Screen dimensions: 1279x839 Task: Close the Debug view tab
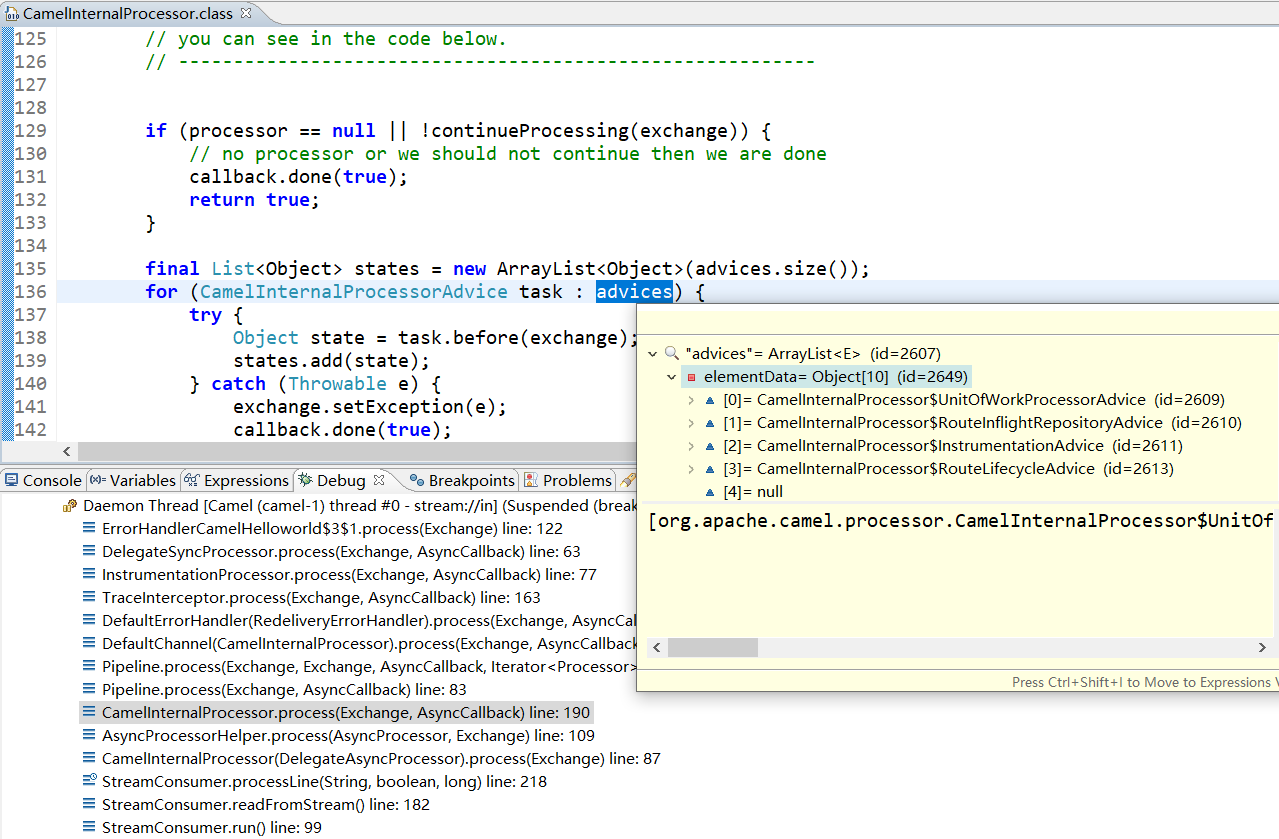pyautogui.click(x=379, y=480)
